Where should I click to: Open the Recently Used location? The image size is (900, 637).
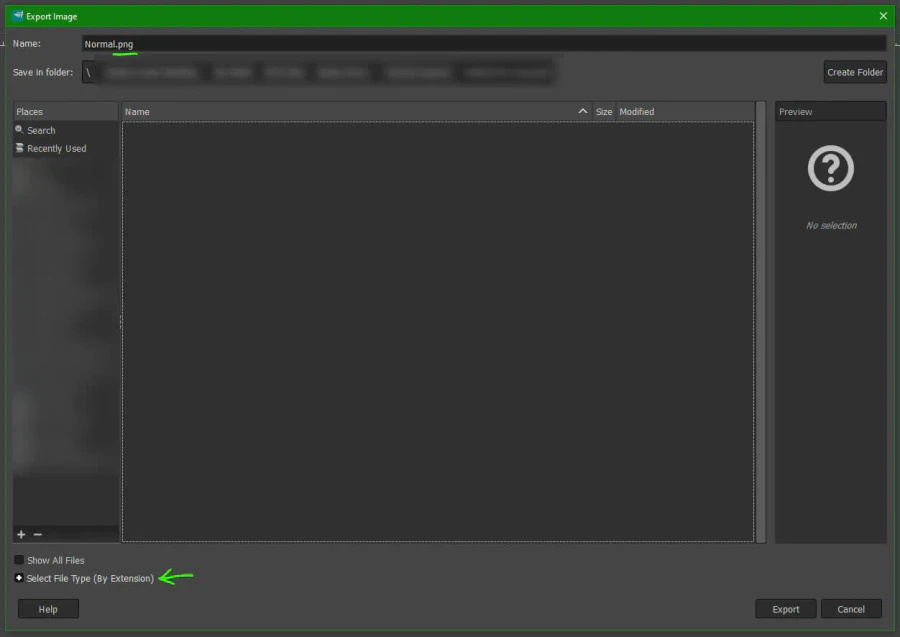pyautogui.click(x=56, y=148)
